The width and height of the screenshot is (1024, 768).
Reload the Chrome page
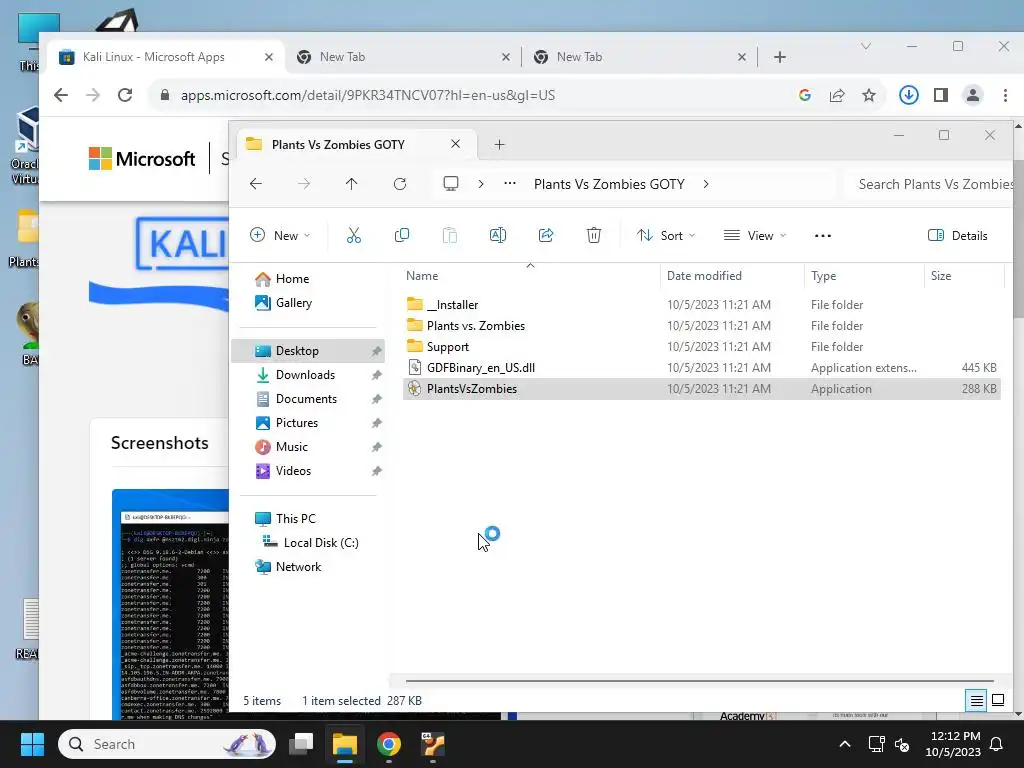point(125,95)
